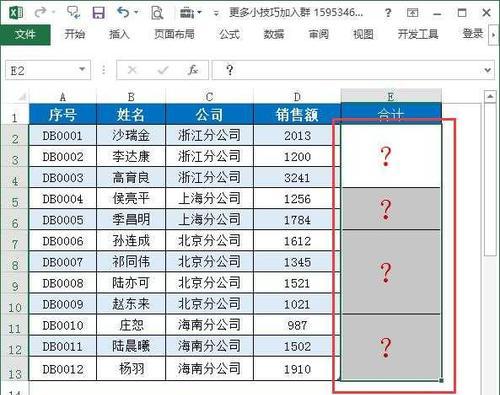Screen dimensions: 500x395
Task: Select column A header
Action: [x=63, y=97]
